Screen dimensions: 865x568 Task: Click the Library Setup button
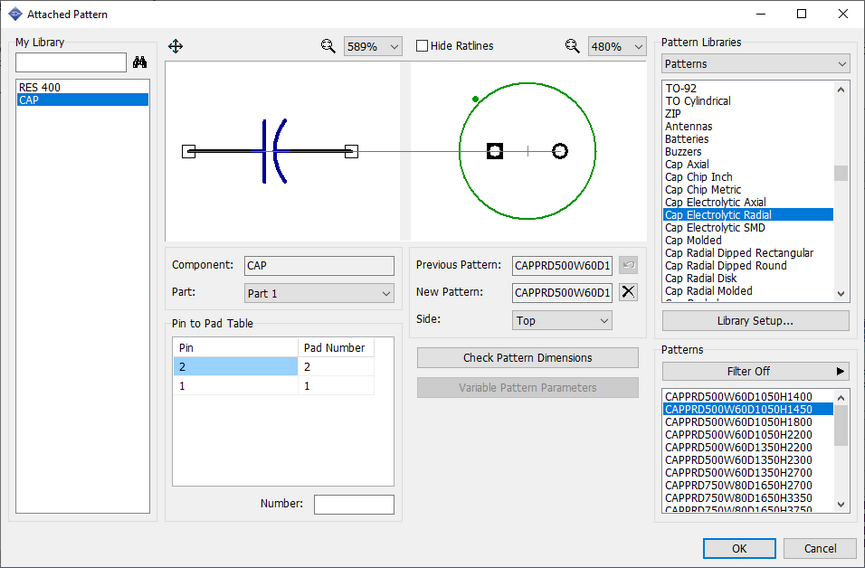[x=755, y=320]
